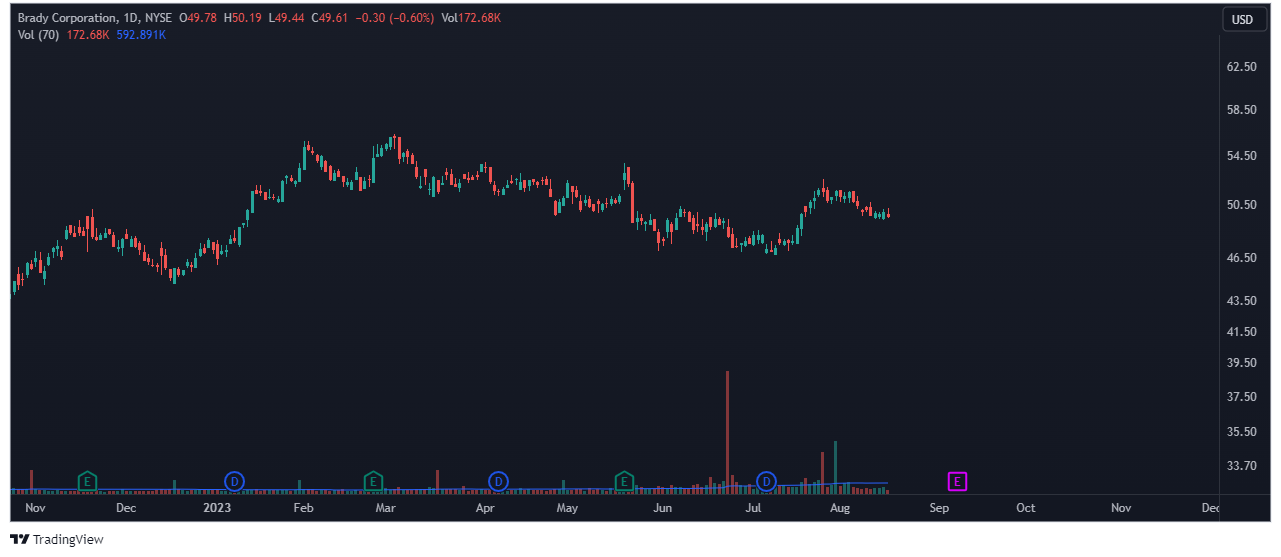The height and width of the screenshot is (557, 1281).
Task: Click the blue 592.891K volume average value
Action: [x=140, y=35]
